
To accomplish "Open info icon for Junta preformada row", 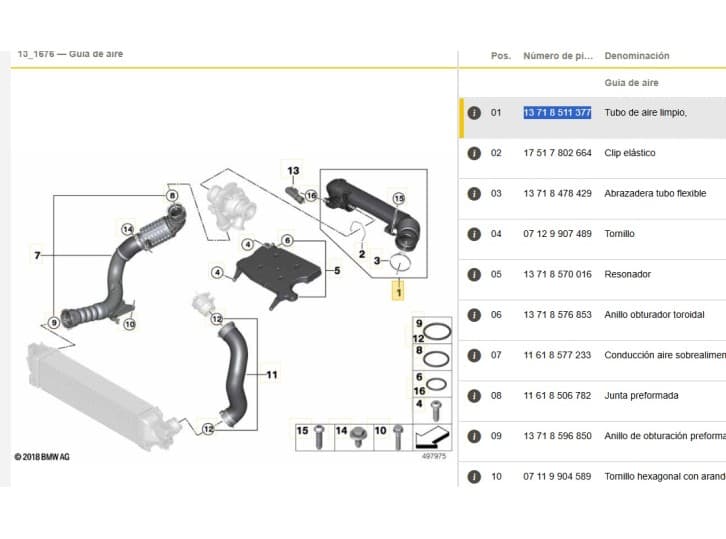I will (x=474, y=396).
